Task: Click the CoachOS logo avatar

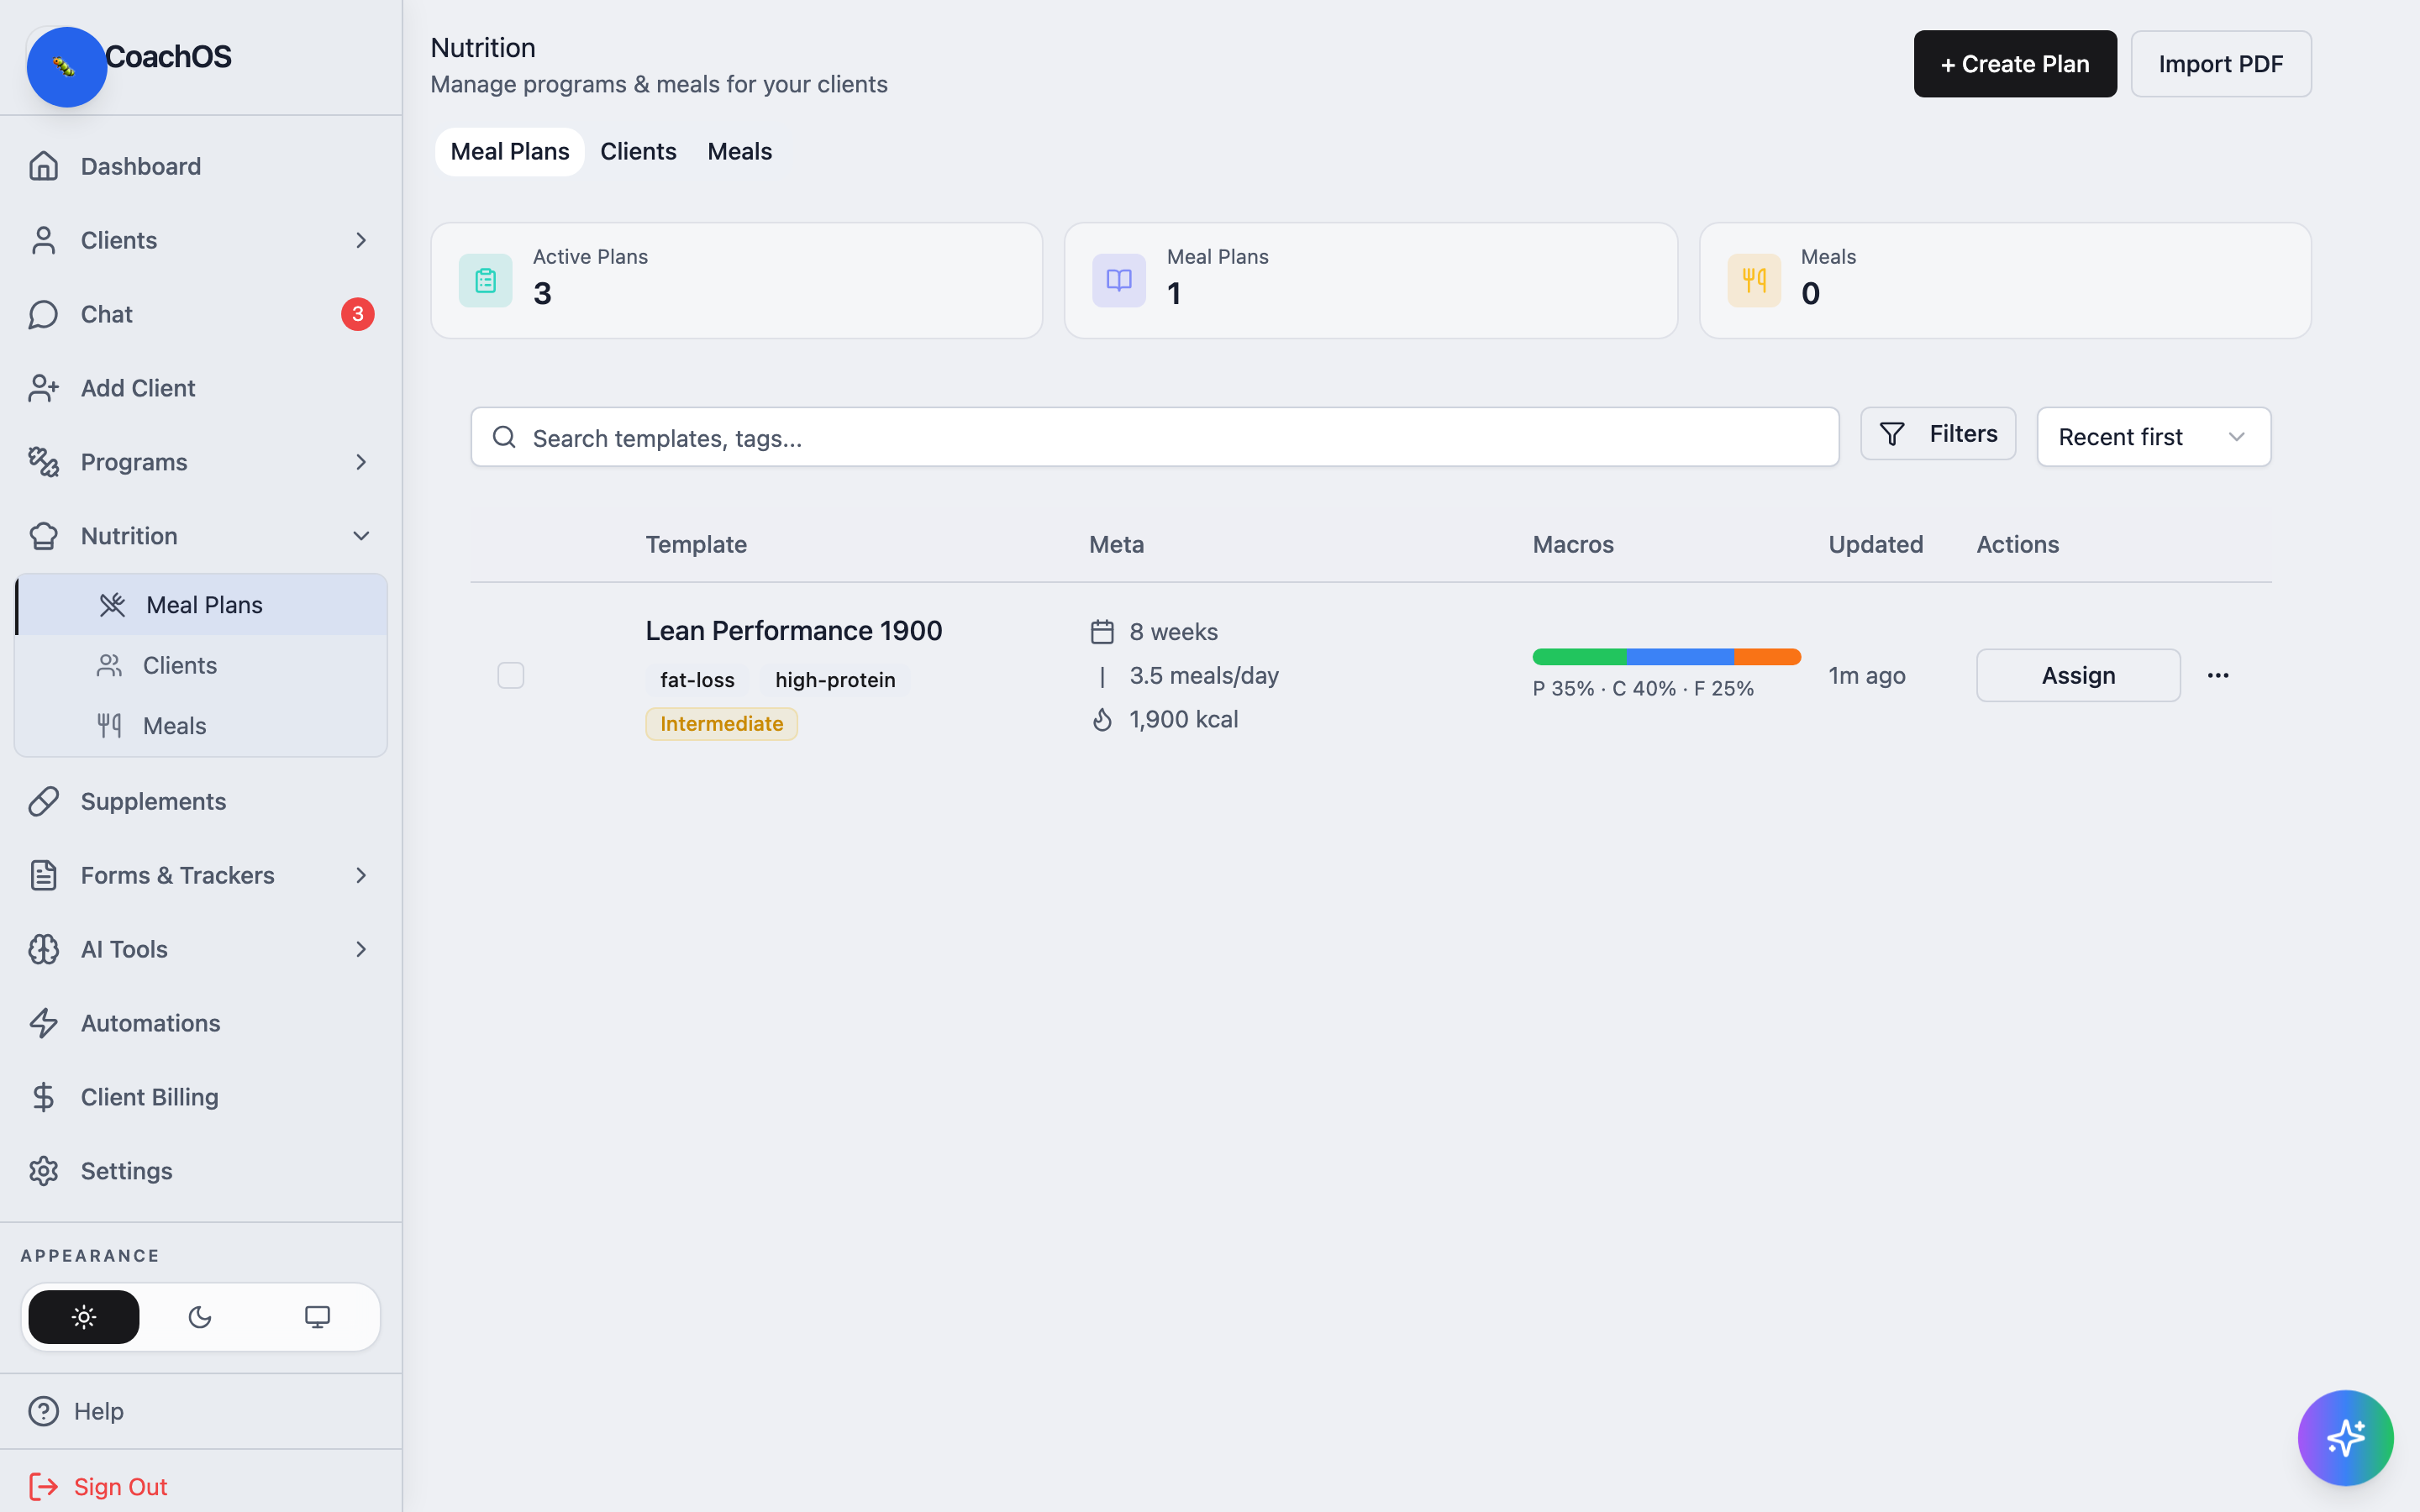Action: click(x=66, y=67)
